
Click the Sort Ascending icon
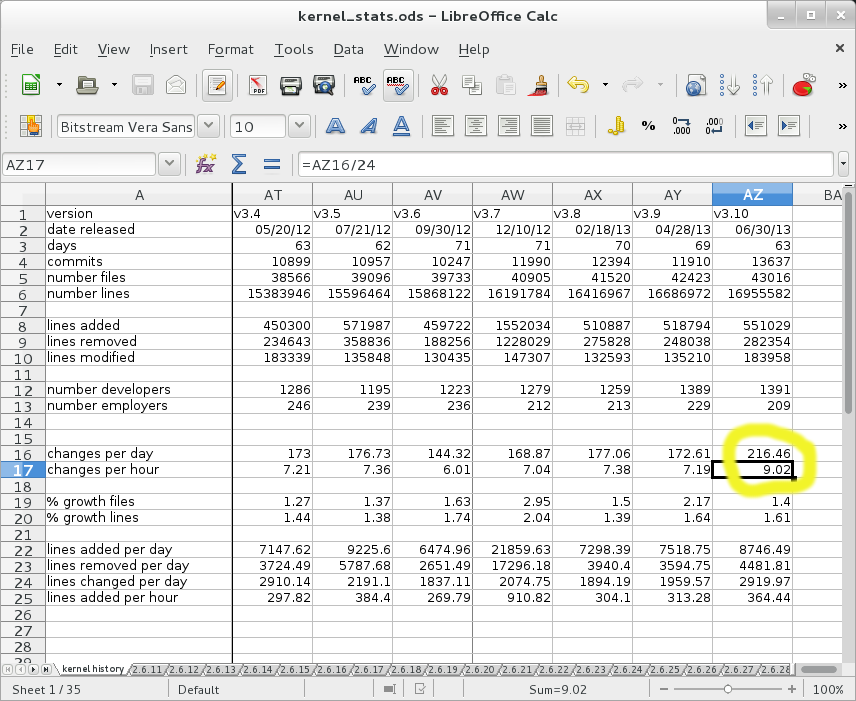tap(730, 86)
